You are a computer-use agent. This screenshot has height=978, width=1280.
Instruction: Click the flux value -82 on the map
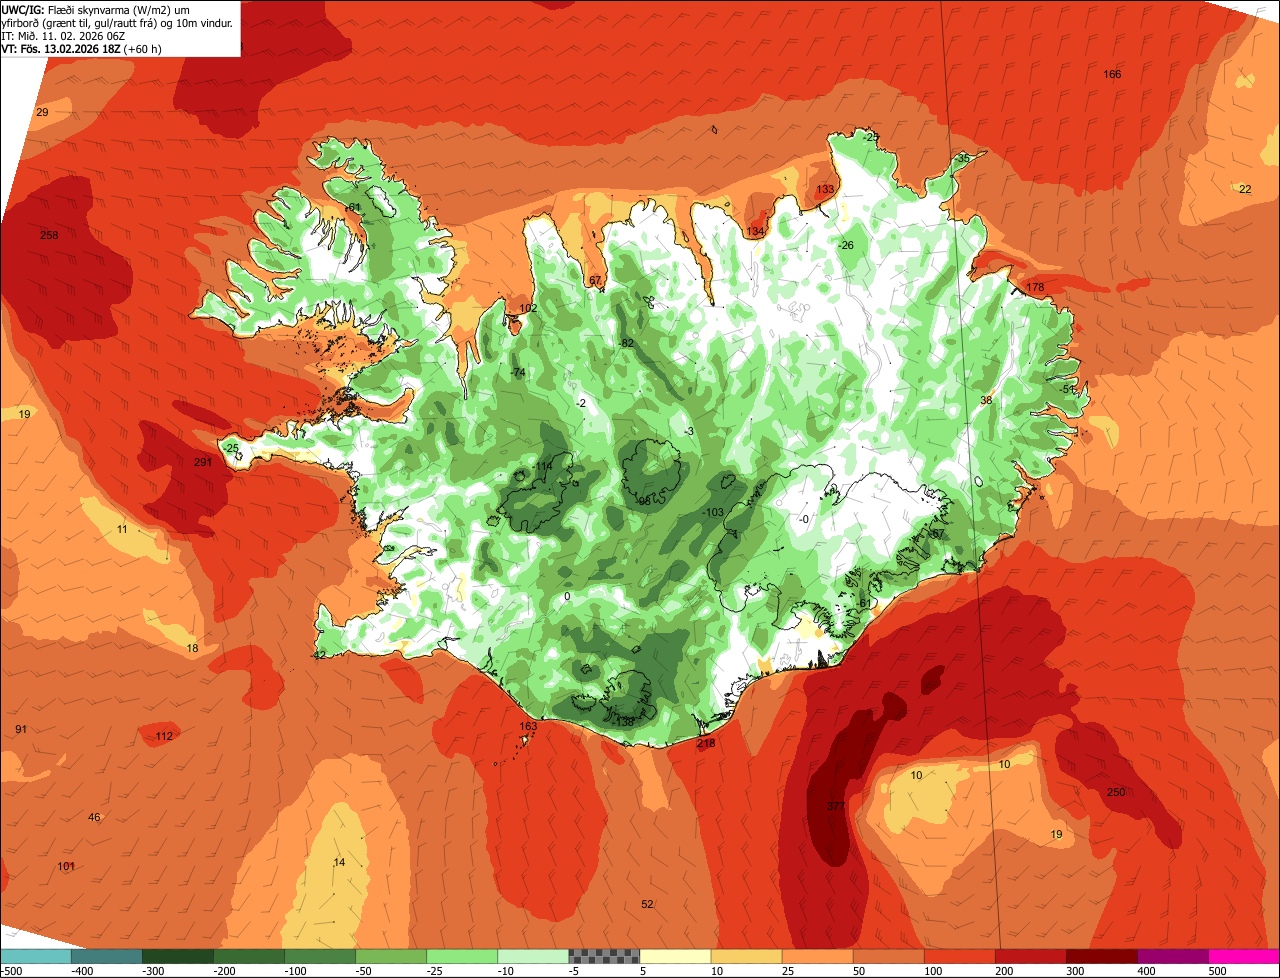[x=626, y=343]
